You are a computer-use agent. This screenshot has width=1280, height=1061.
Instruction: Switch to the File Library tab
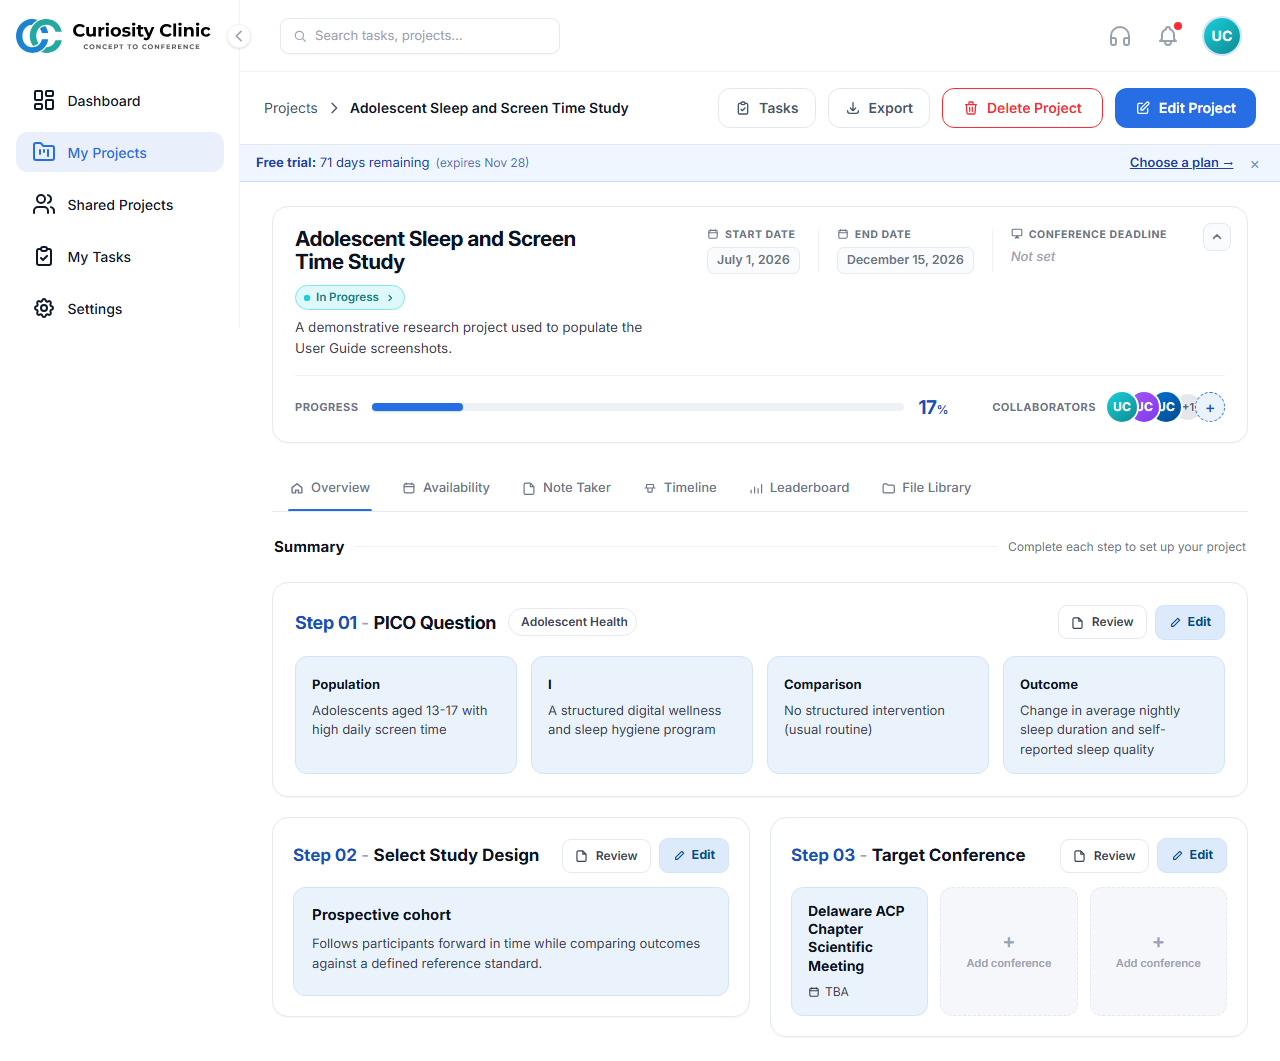click(926, 488)
